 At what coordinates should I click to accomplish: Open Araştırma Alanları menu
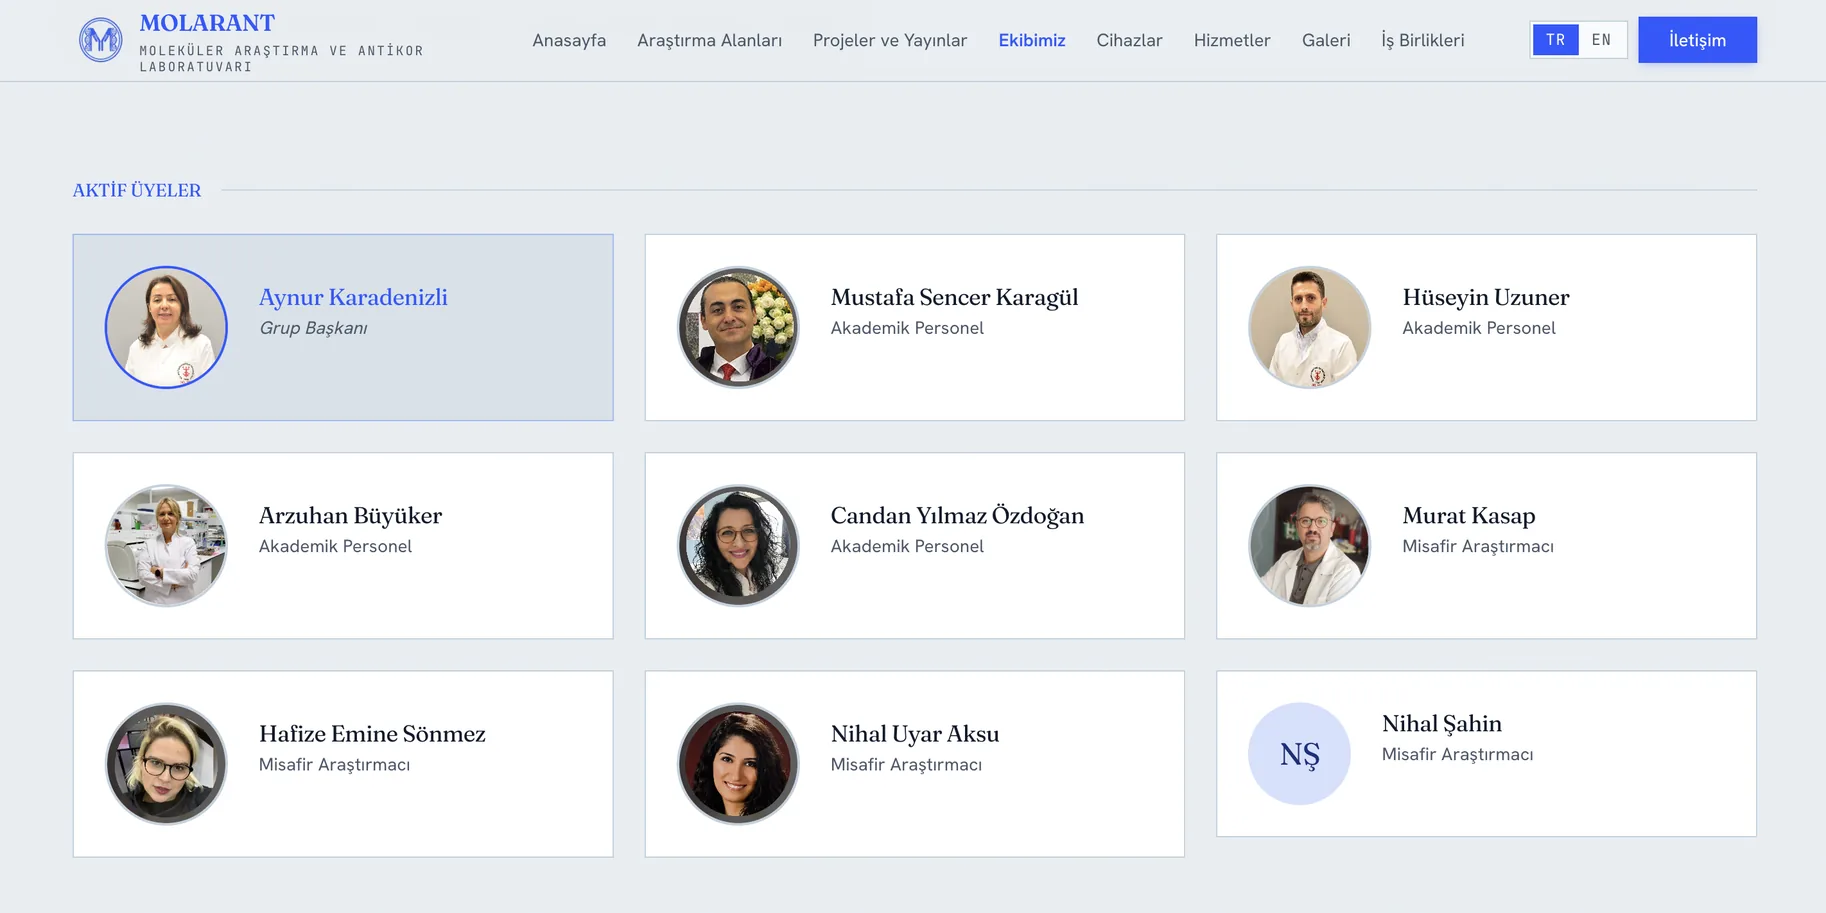tap(709, 40)
